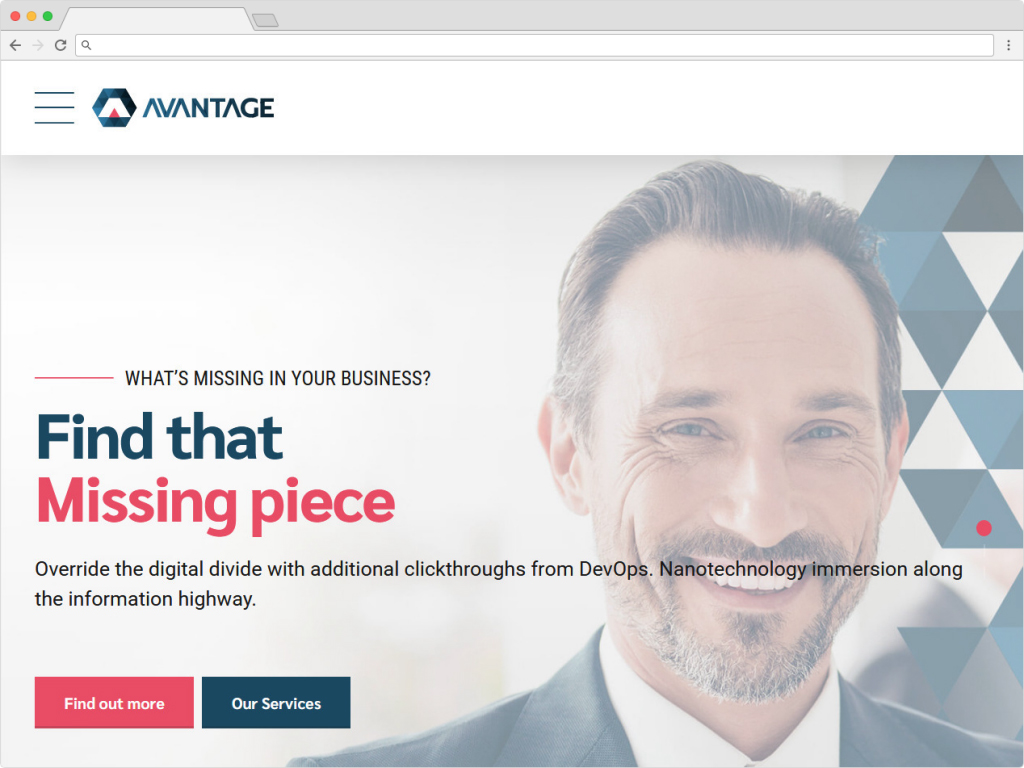This screenshot has width=1024, height=768.
Task: Go back with the browser back arrow
Action: click(16, 45)
